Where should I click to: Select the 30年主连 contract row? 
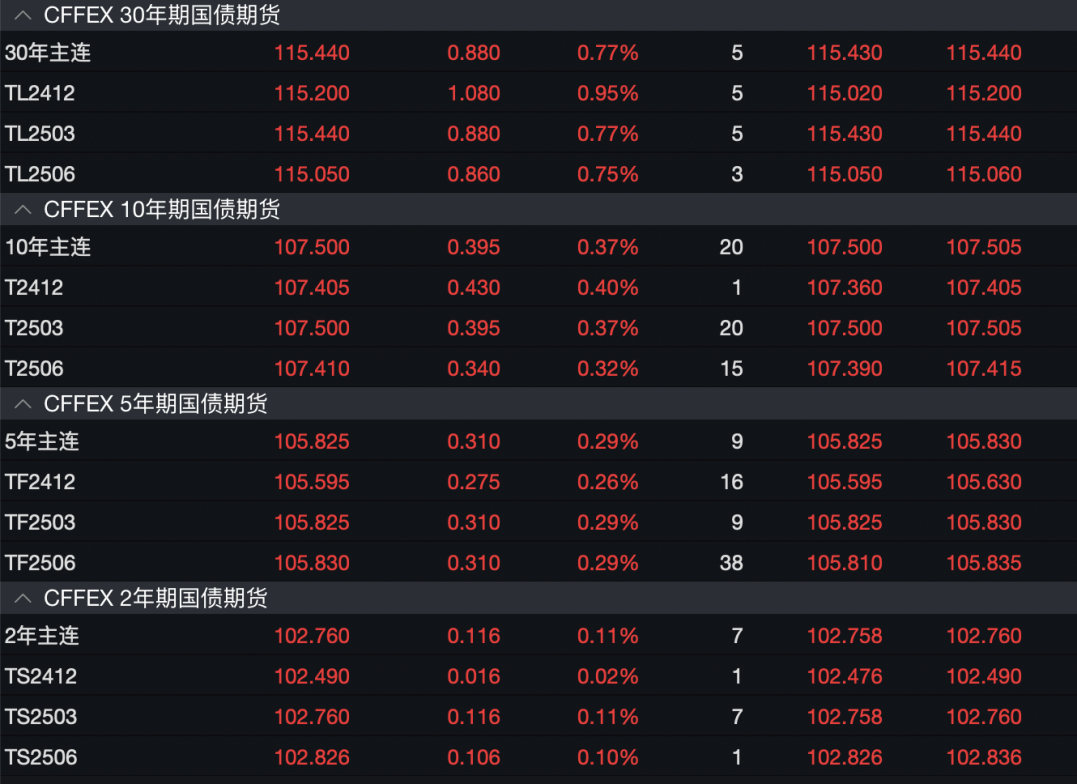(x=47, y=53)
